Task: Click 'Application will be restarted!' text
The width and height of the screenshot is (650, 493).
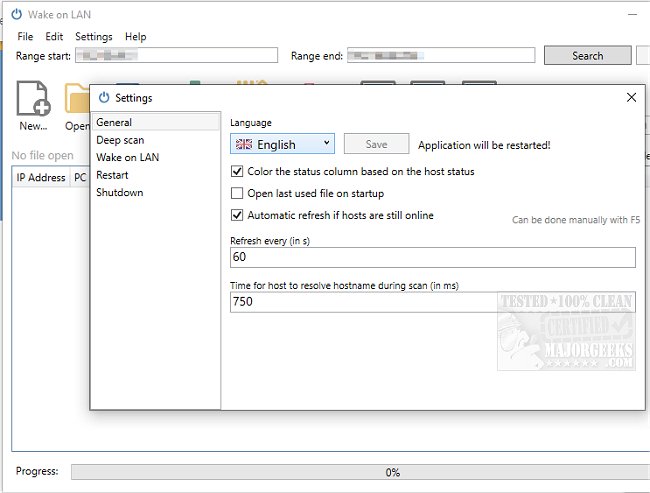Action: (484, 145)
